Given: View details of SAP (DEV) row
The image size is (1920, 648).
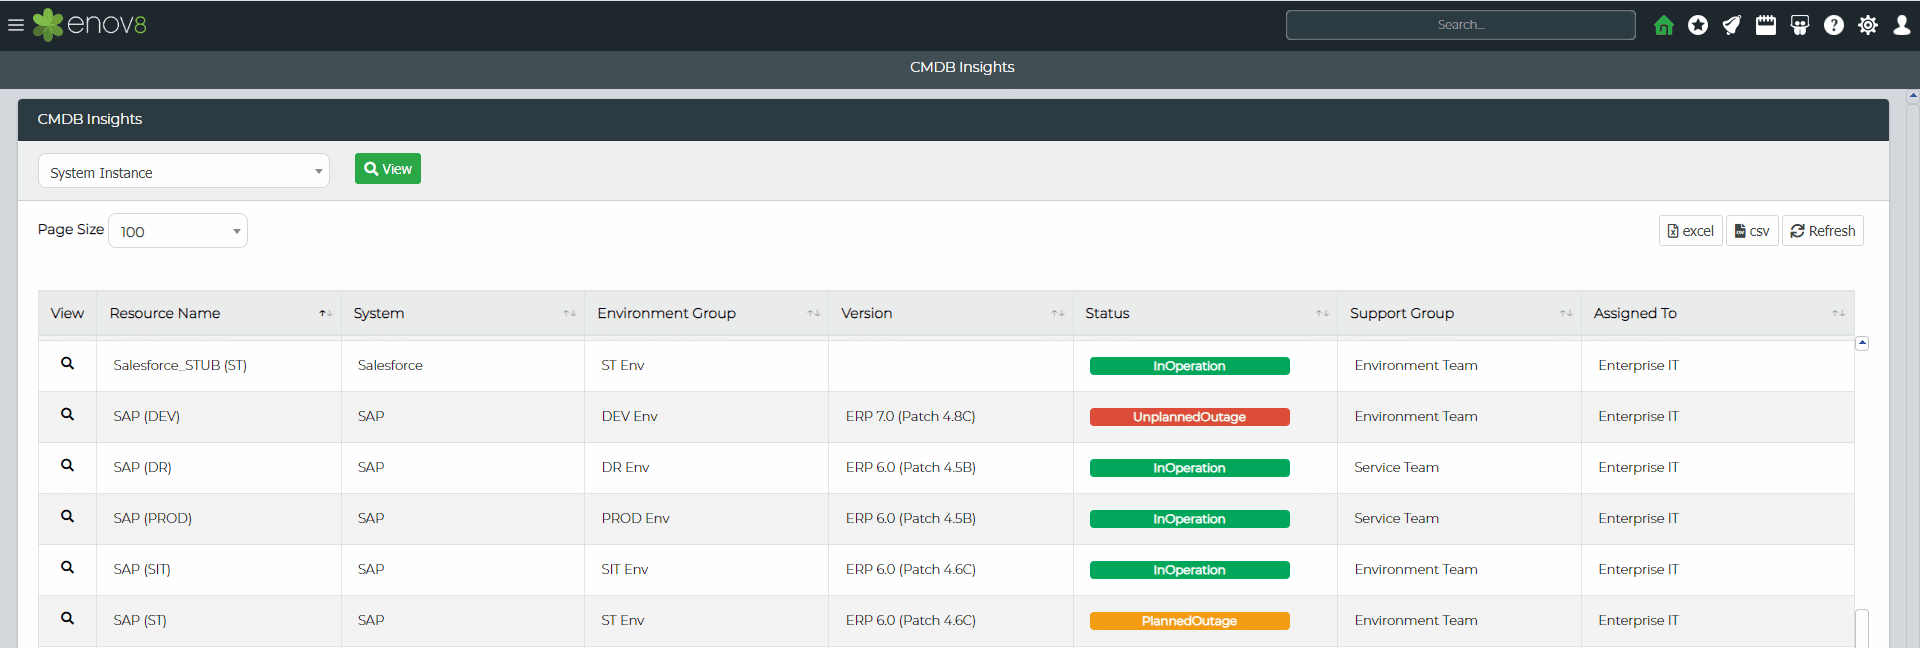Looking at the screenshot, I should point(67,415).
